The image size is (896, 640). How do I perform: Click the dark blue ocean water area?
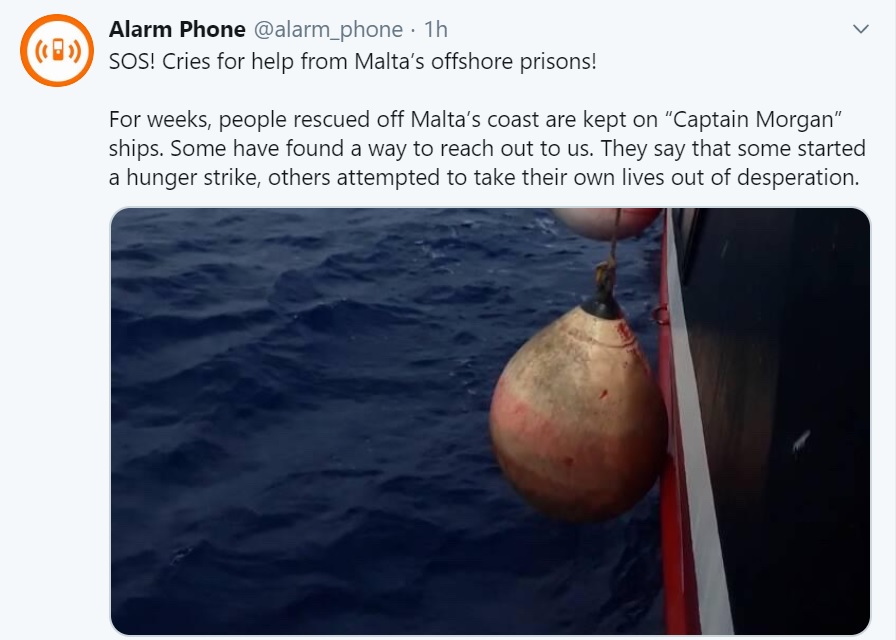click(x=297, y=423)
